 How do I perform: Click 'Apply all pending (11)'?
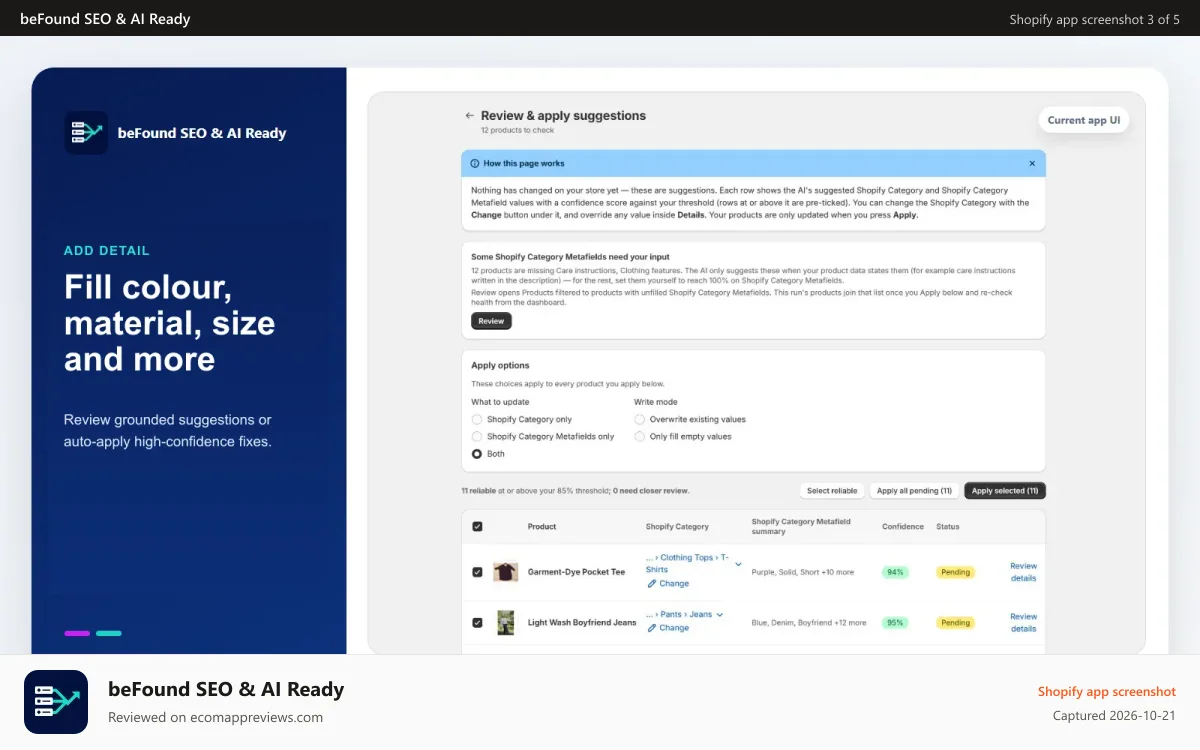[914, 491]
